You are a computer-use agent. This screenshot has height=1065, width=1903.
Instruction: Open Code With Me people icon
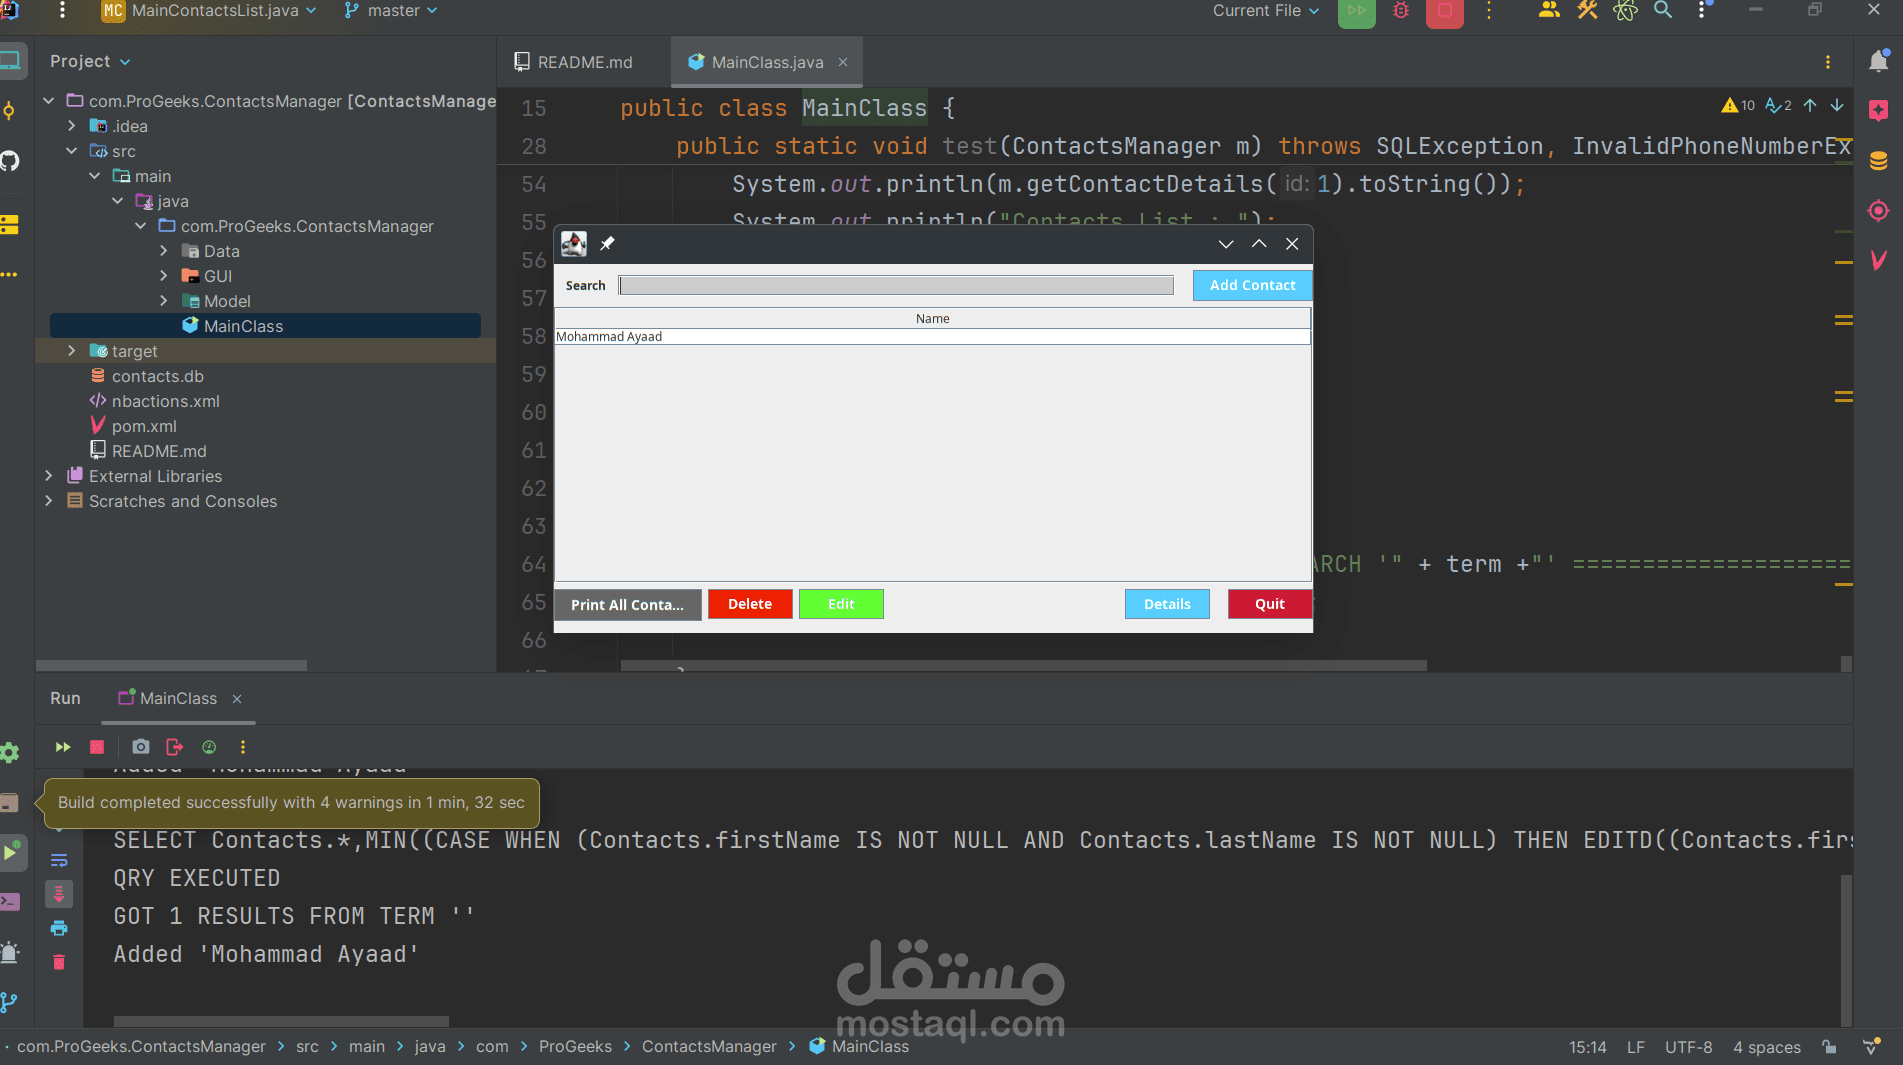1549,10
